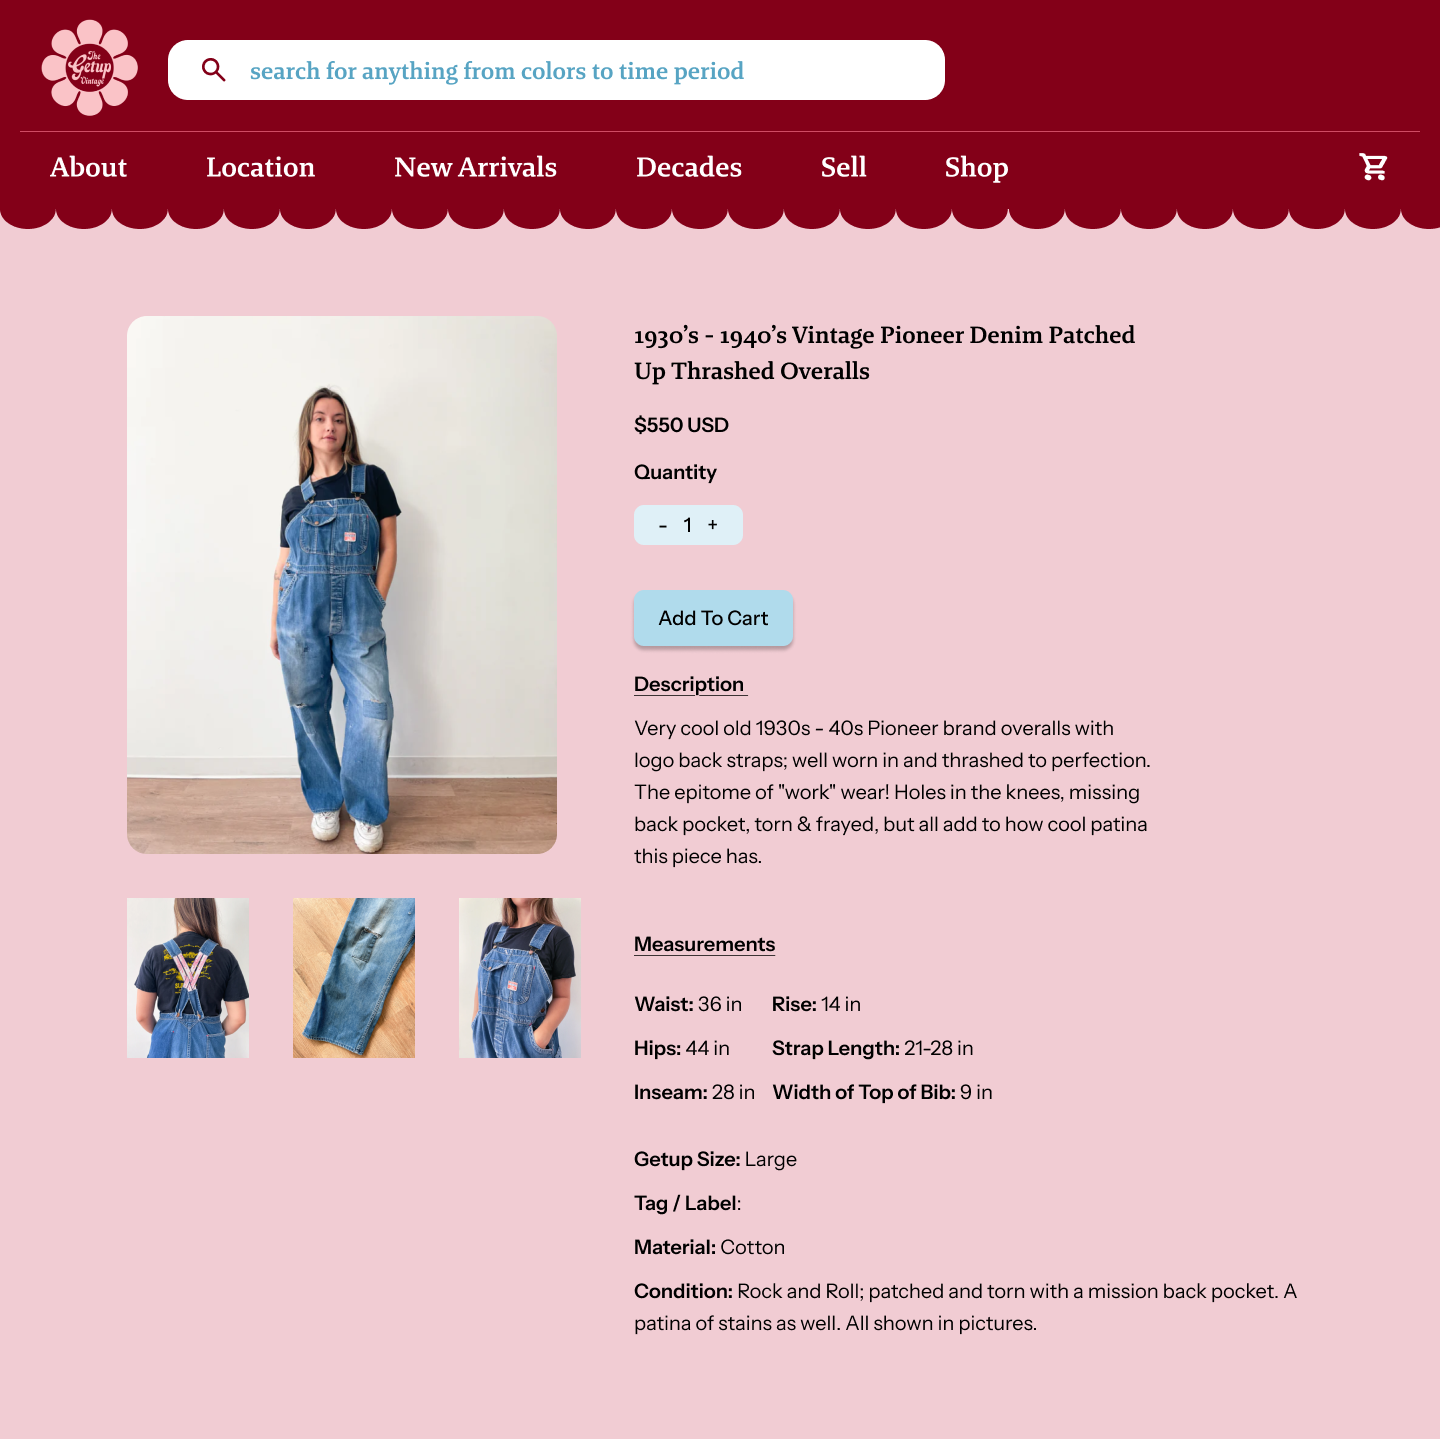Click the Description heading

tap(689, 685)
